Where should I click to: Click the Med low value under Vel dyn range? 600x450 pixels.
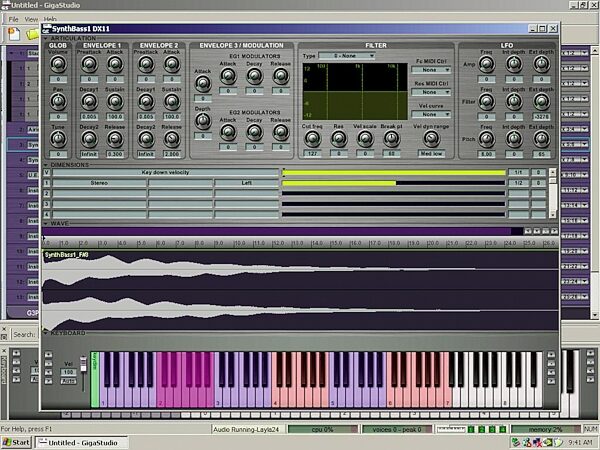[x=431, y=153]
